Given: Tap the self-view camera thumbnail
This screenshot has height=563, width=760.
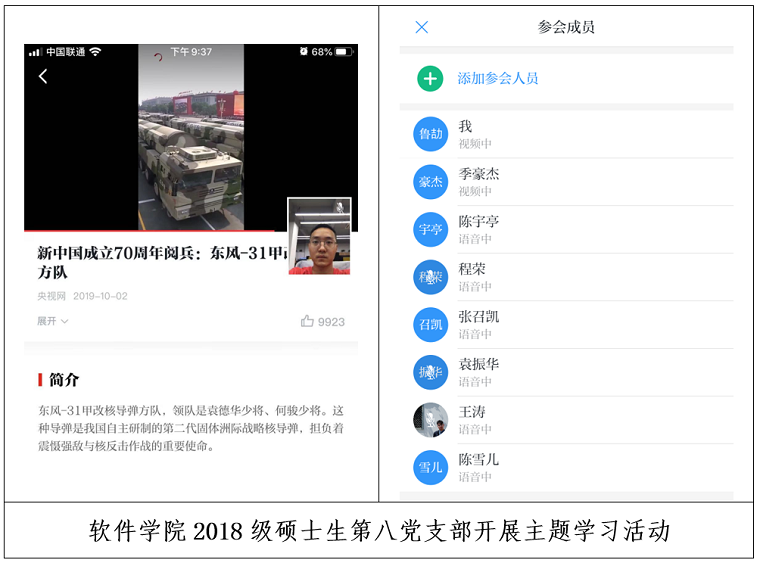Looking at the screenshot, I should pos(319,236).
